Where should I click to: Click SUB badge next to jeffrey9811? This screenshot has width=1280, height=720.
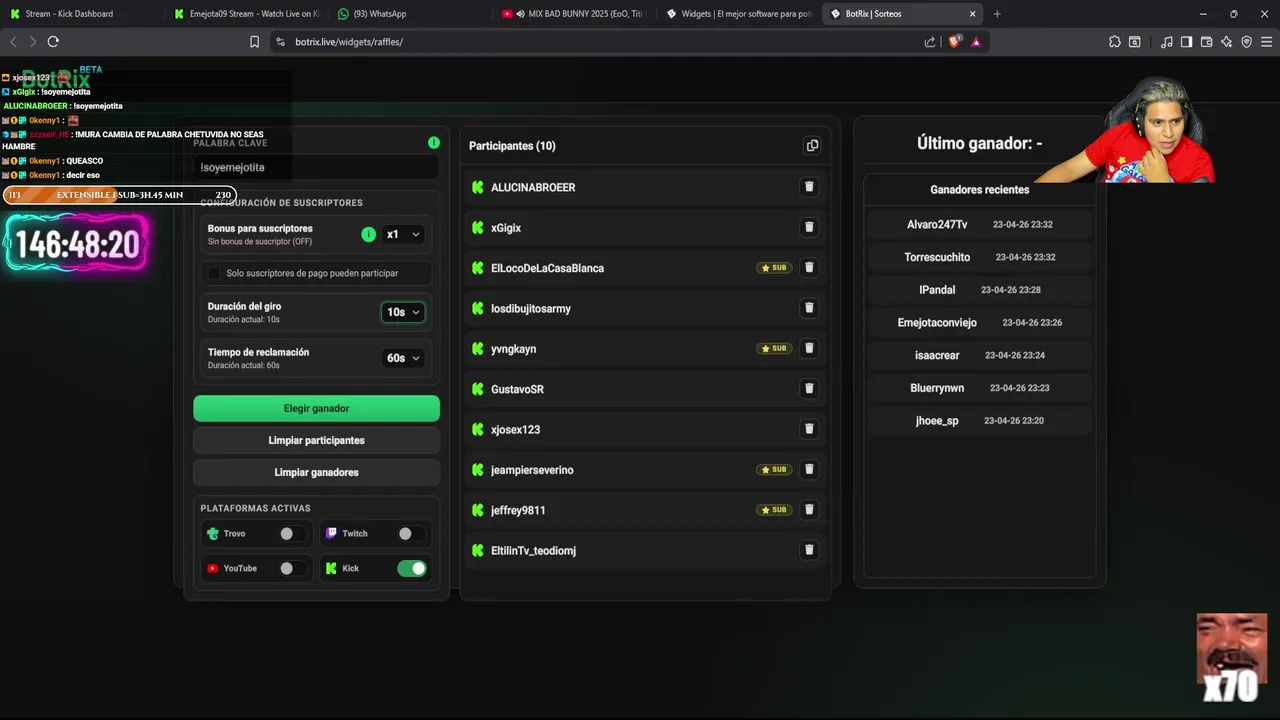774,510
